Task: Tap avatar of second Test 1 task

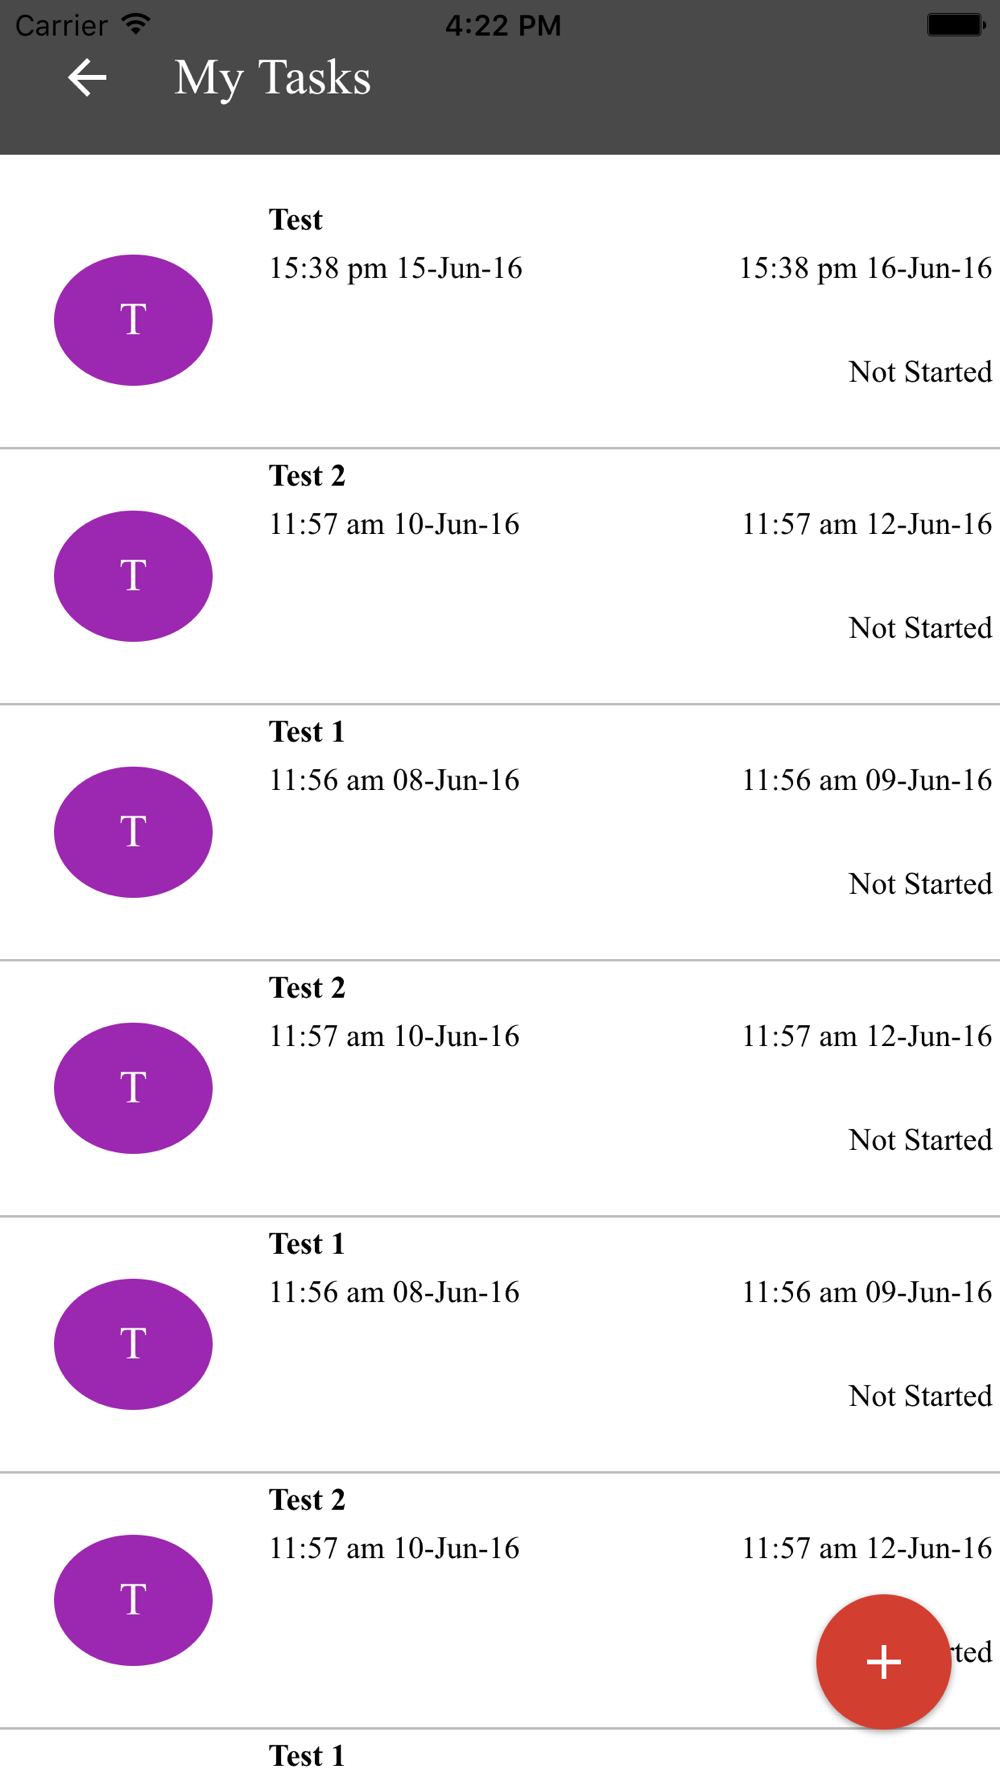Action: pos(133,1344)
